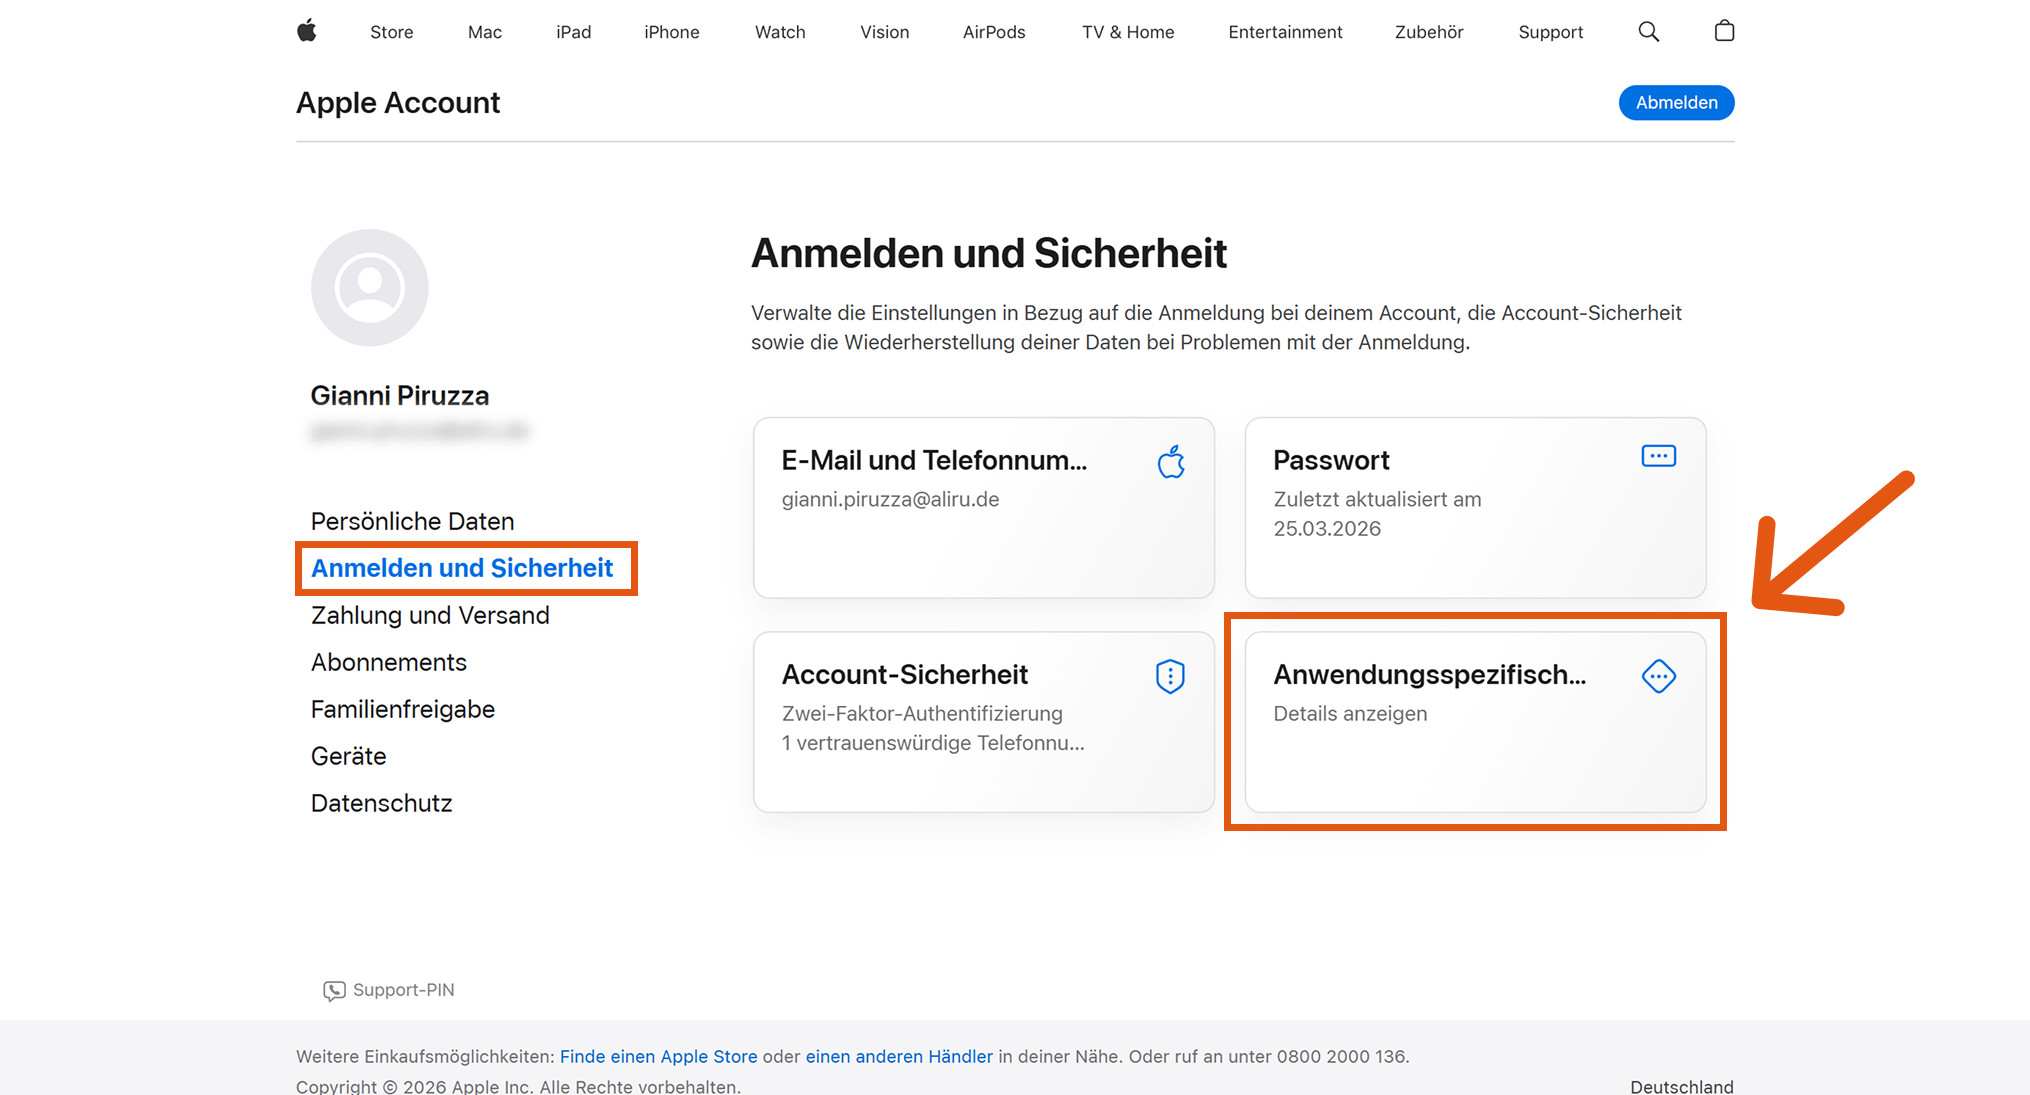2030x1095 pixels.
Task: Switch to the Persönliche Daten section
Action: tap(412, 521)
